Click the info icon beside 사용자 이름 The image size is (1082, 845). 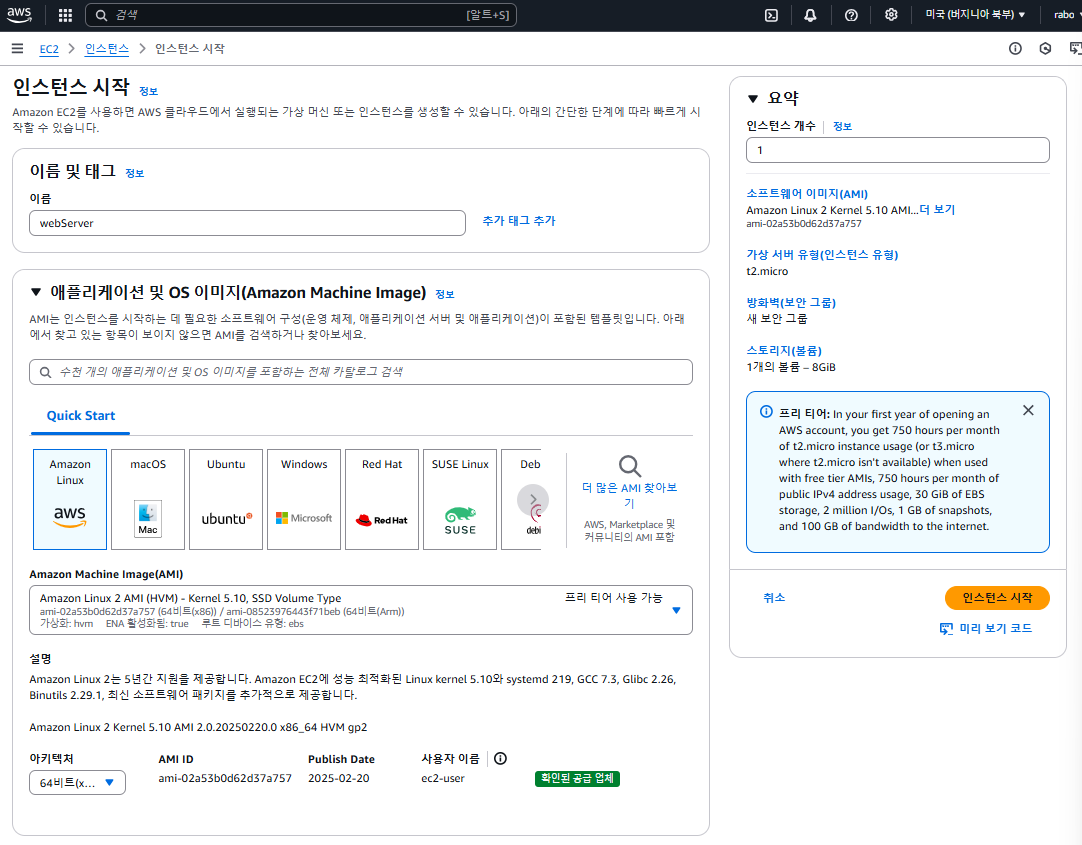tap(500, 759)
